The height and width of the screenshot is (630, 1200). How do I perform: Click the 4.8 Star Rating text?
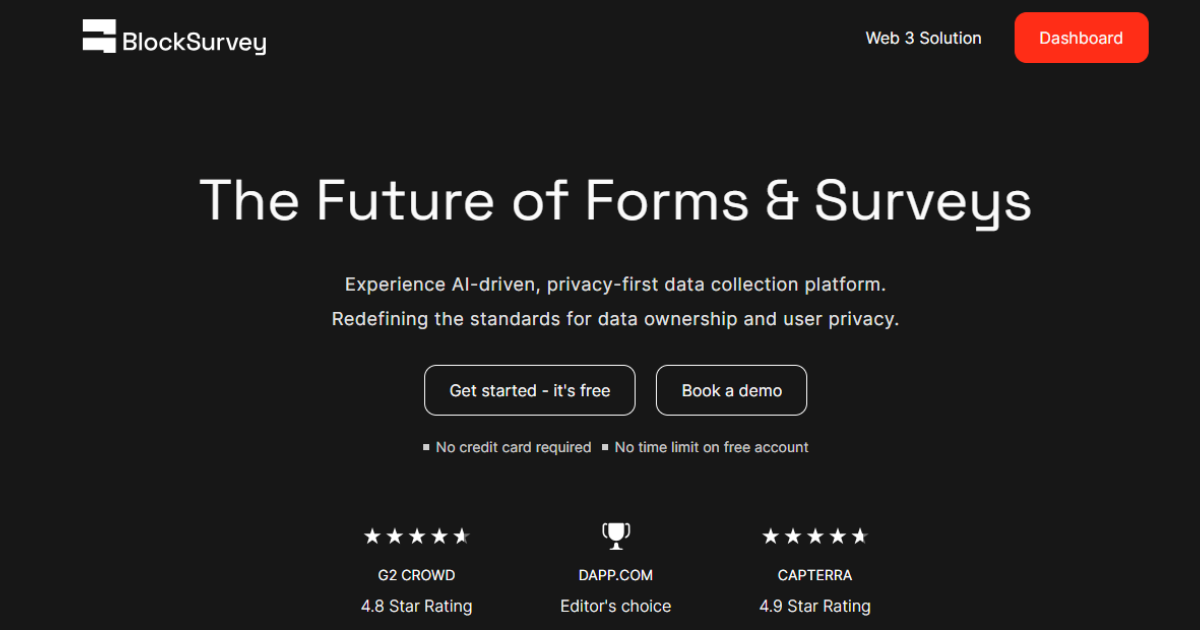click(416, 606)
